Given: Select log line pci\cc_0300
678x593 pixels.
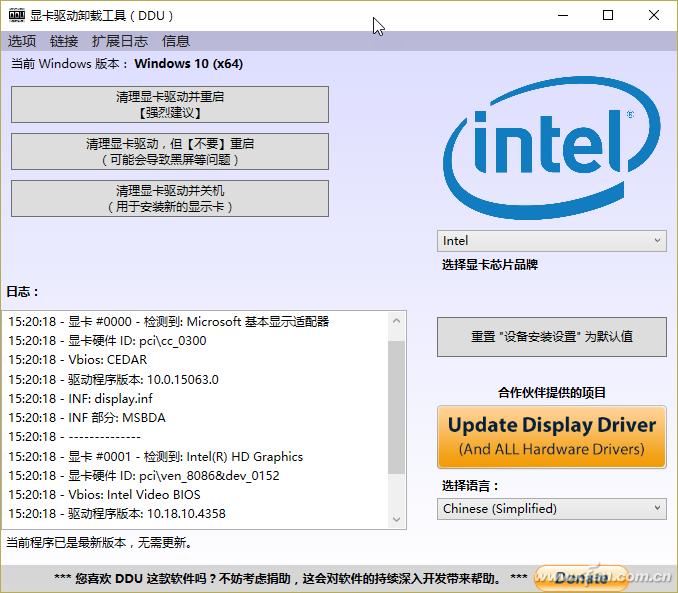Looking at the screenshot, I should point(107,341).
